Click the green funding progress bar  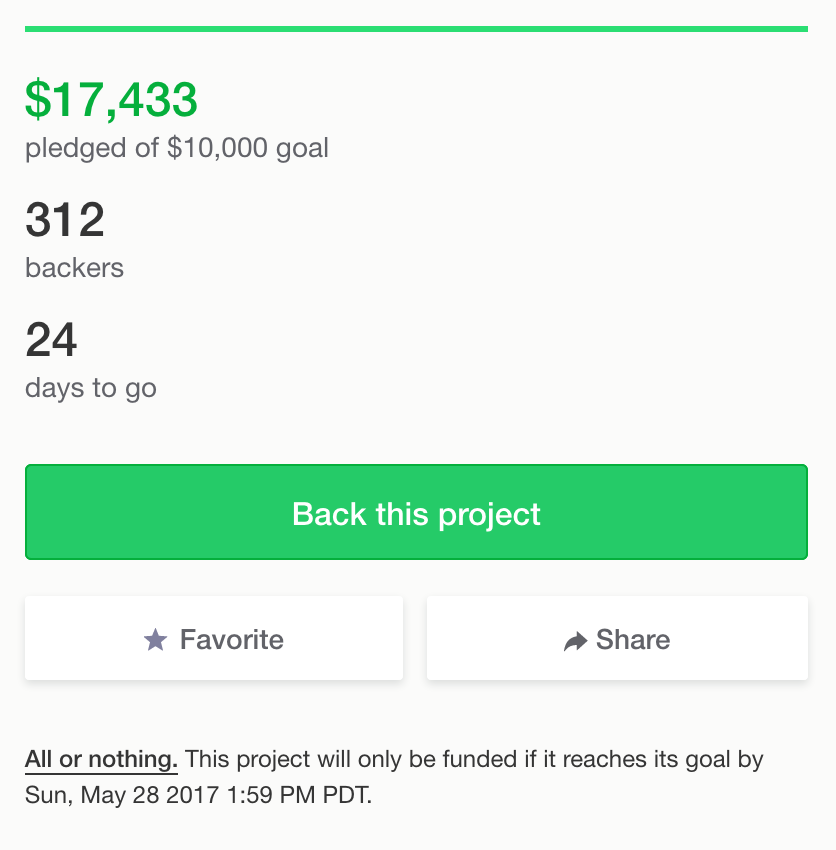click(x=416, y=29)
